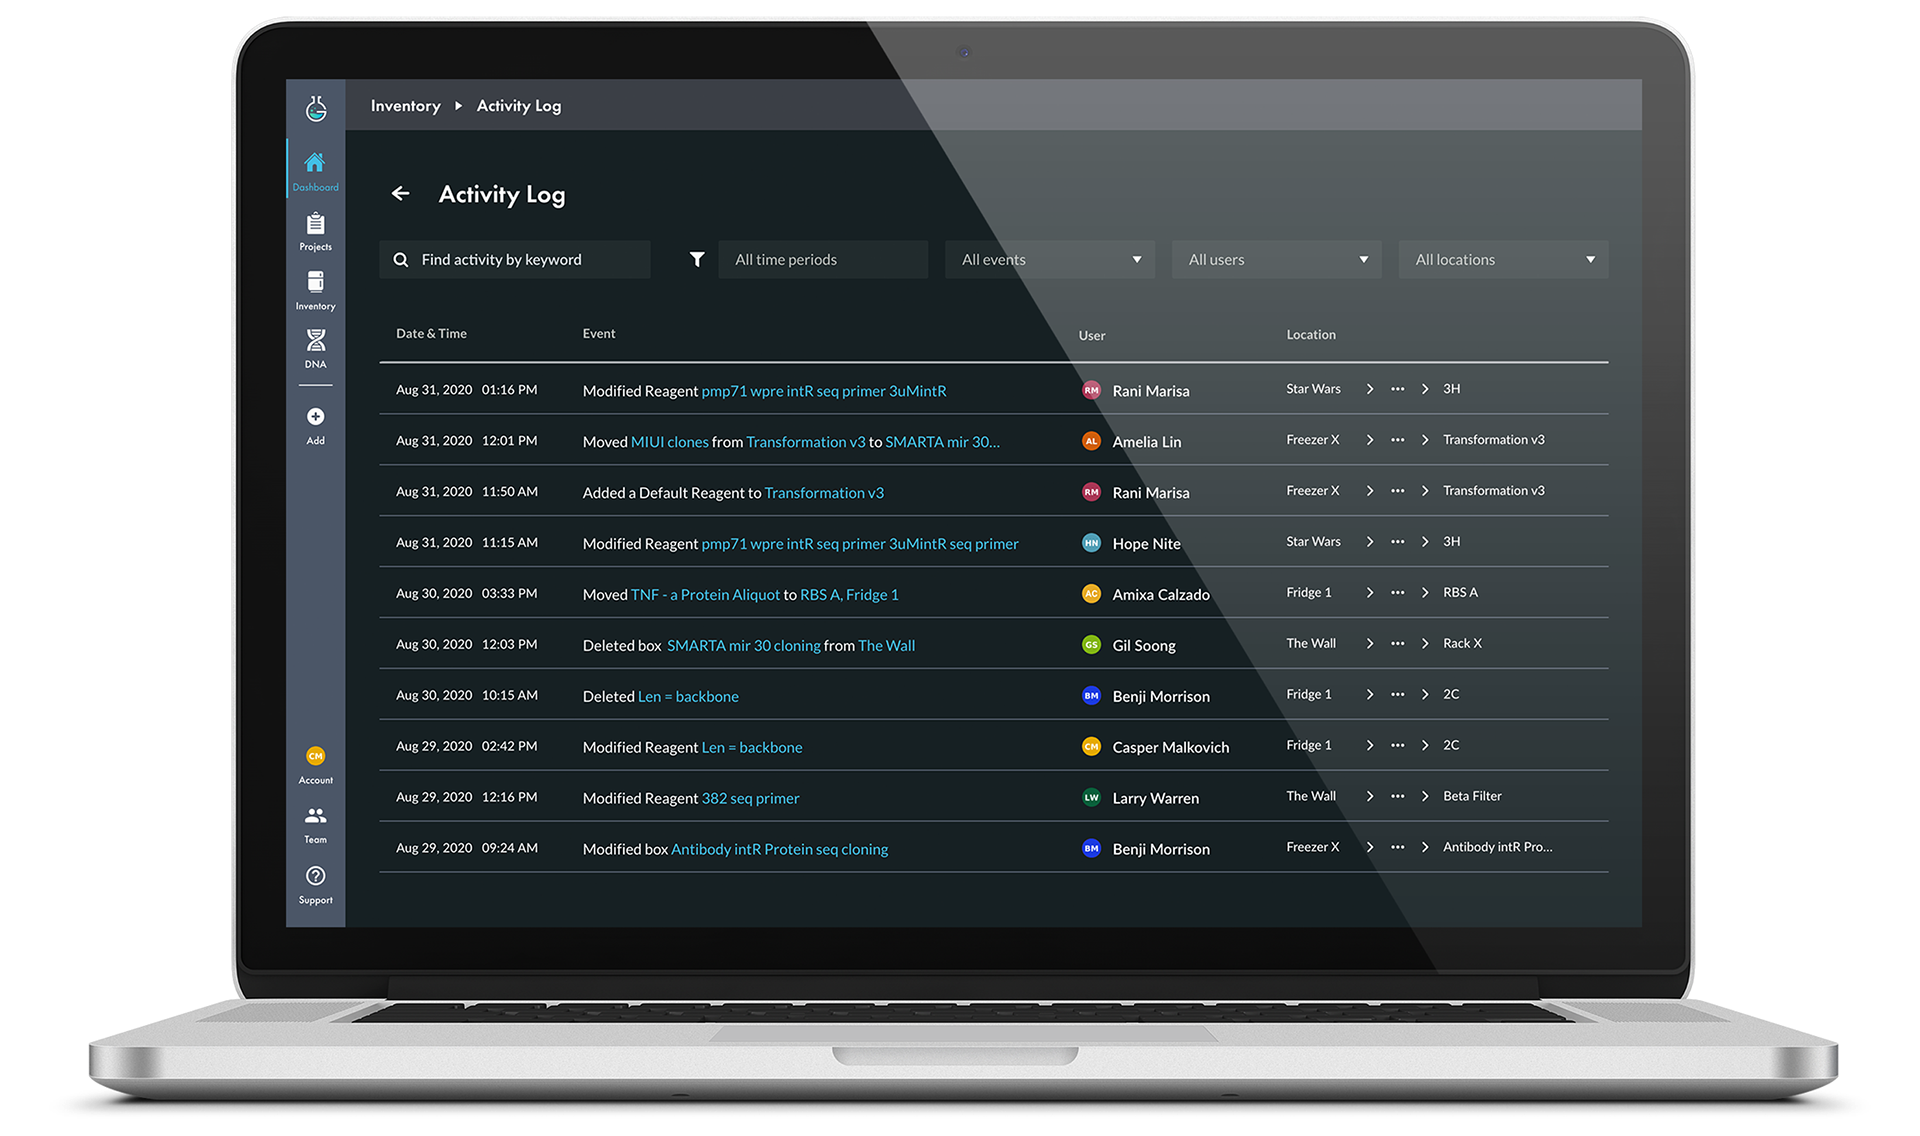Screen dimensions: 1920x1136
Task: Open the DNA helix icon
Action: [315, 341]
